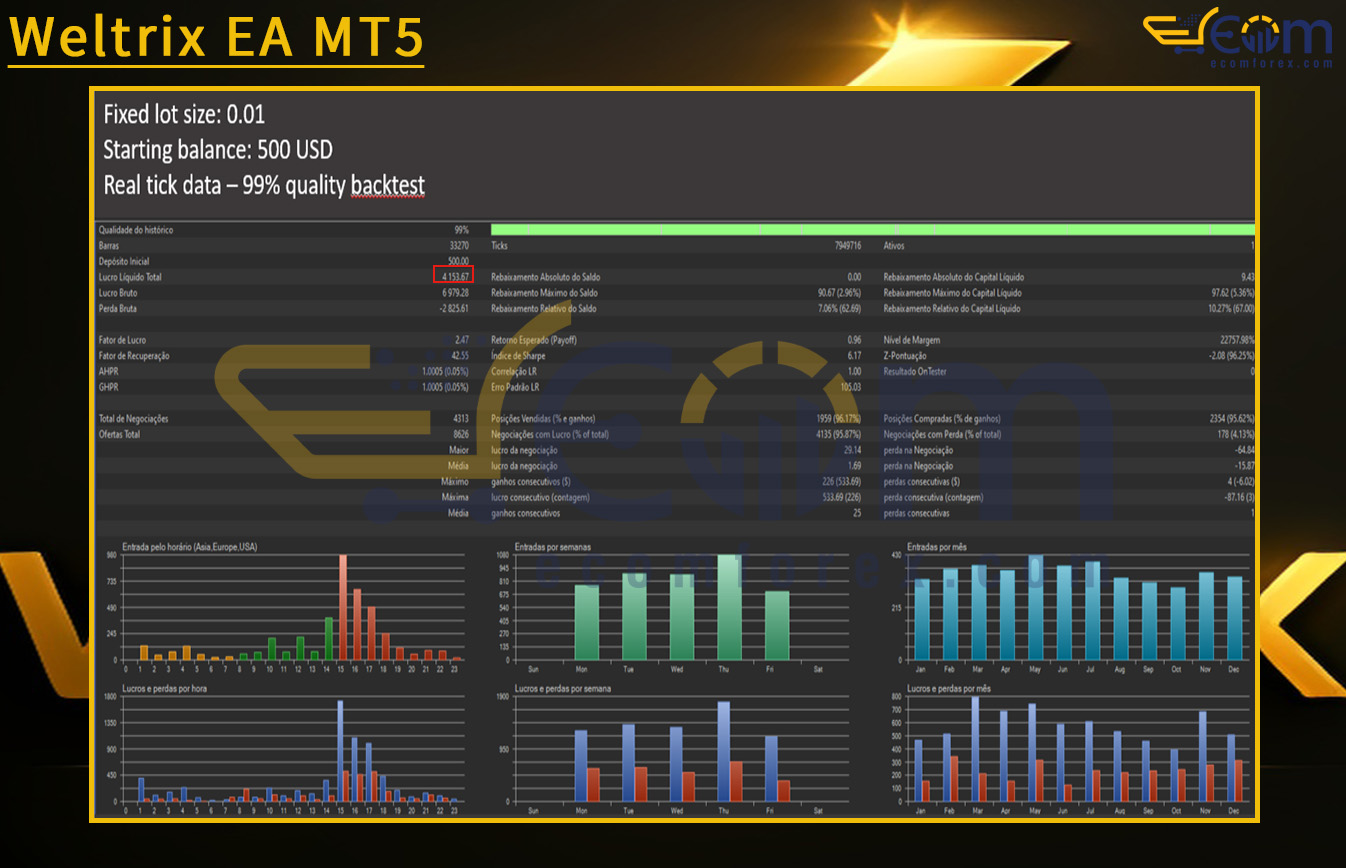1346x868 pixels.
Task: Click 'Rebaixamento Máximo do Capital Líquido' label
Action: [x=953, y=293]
